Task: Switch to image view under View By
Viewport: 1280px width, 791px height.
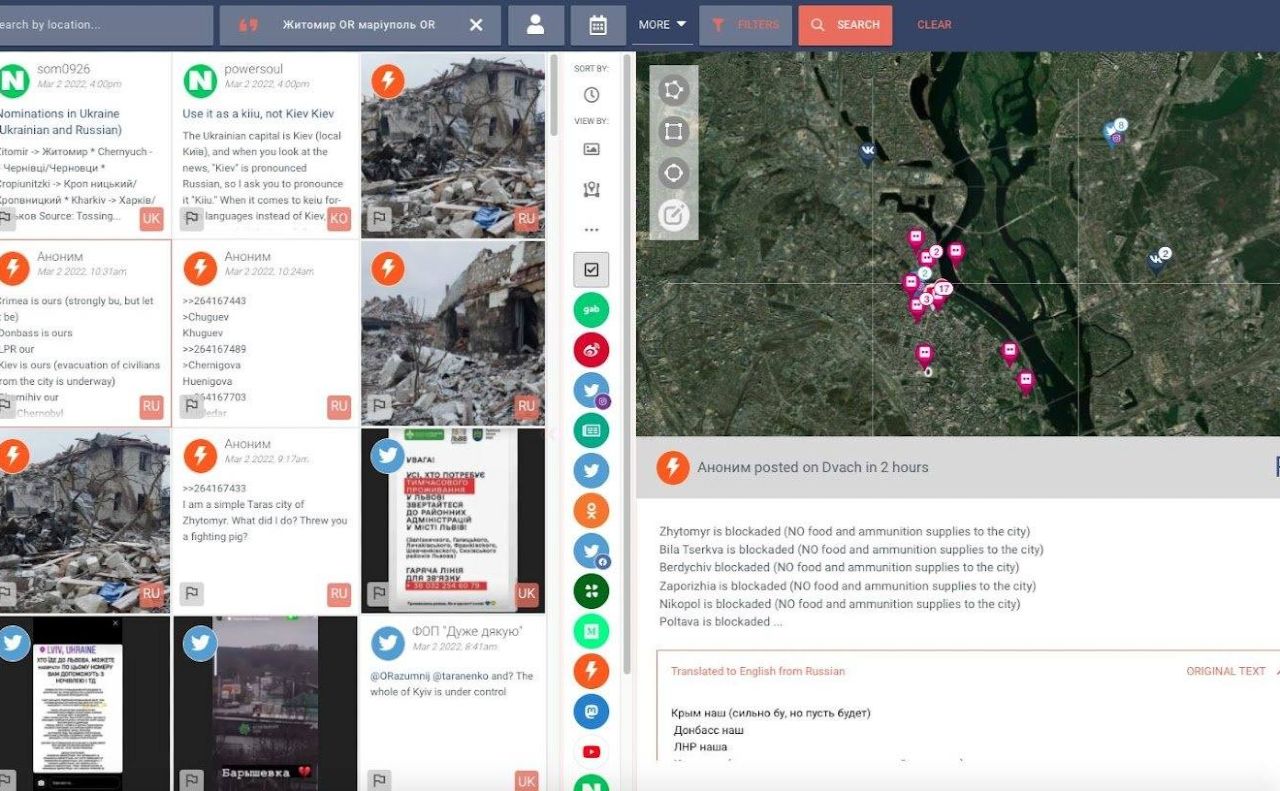Action: click(591, 149)
